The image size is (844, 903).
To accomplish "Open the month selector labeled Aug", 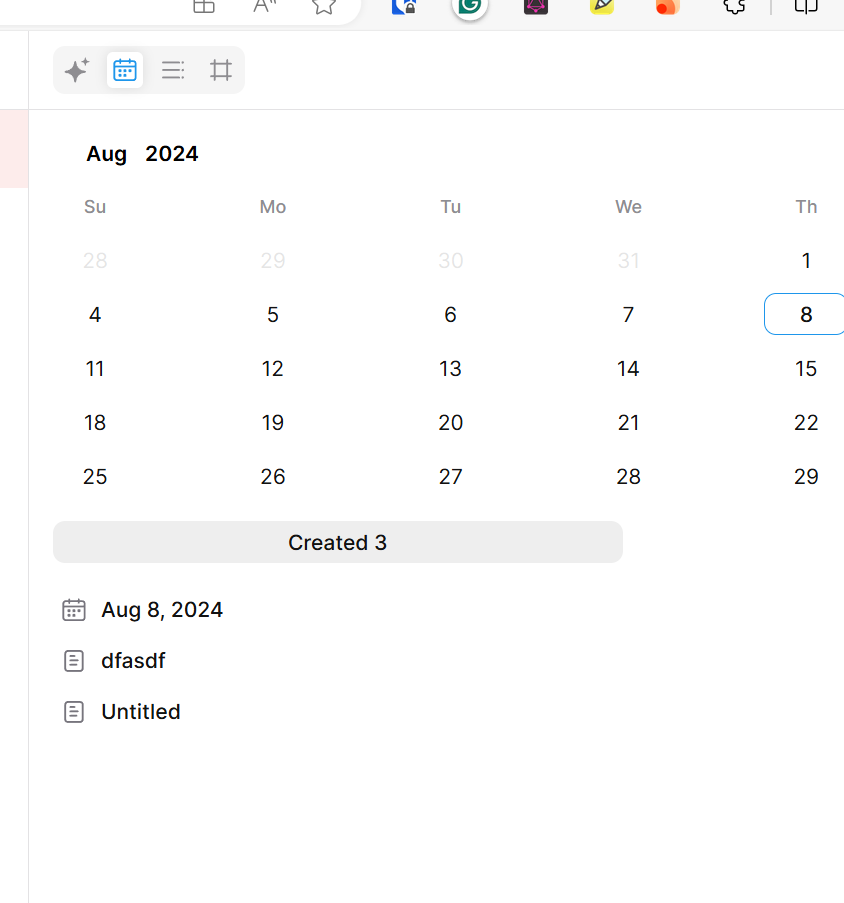I will [x=106, y=154].
